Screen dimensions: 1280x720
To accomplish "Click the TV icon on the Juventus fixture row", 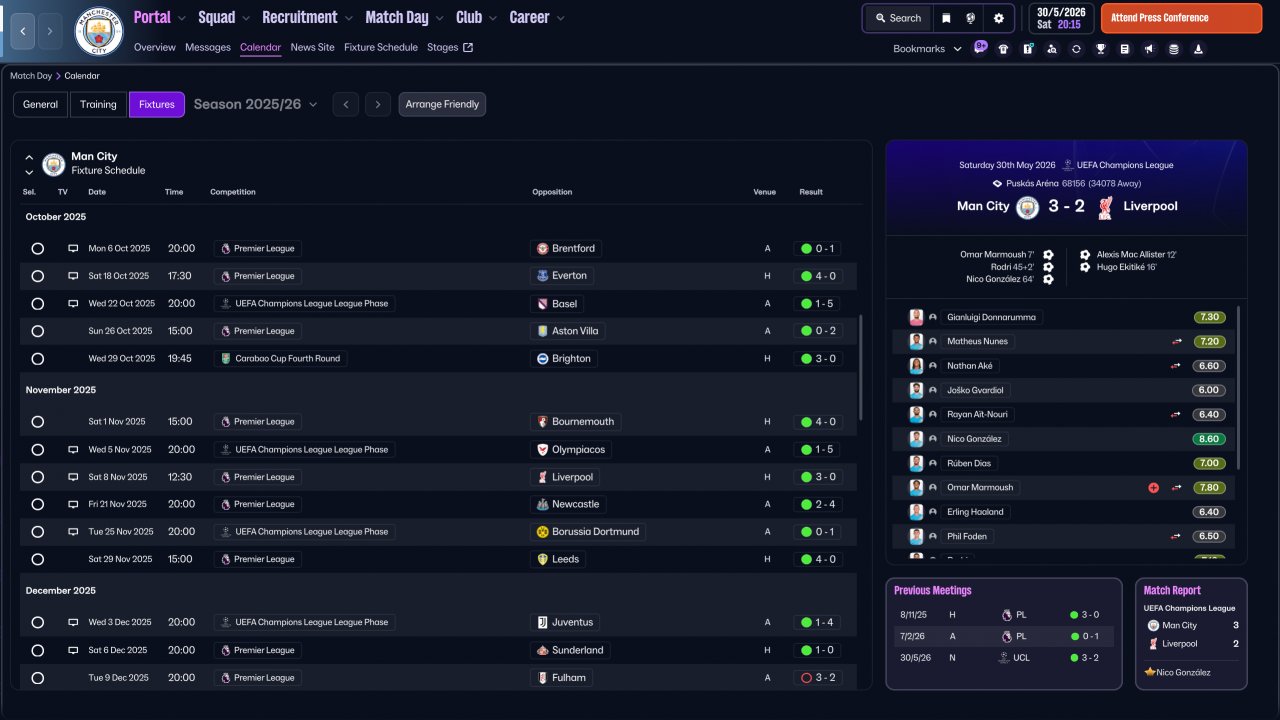I will pyautogui.click(x=73, y=622).
